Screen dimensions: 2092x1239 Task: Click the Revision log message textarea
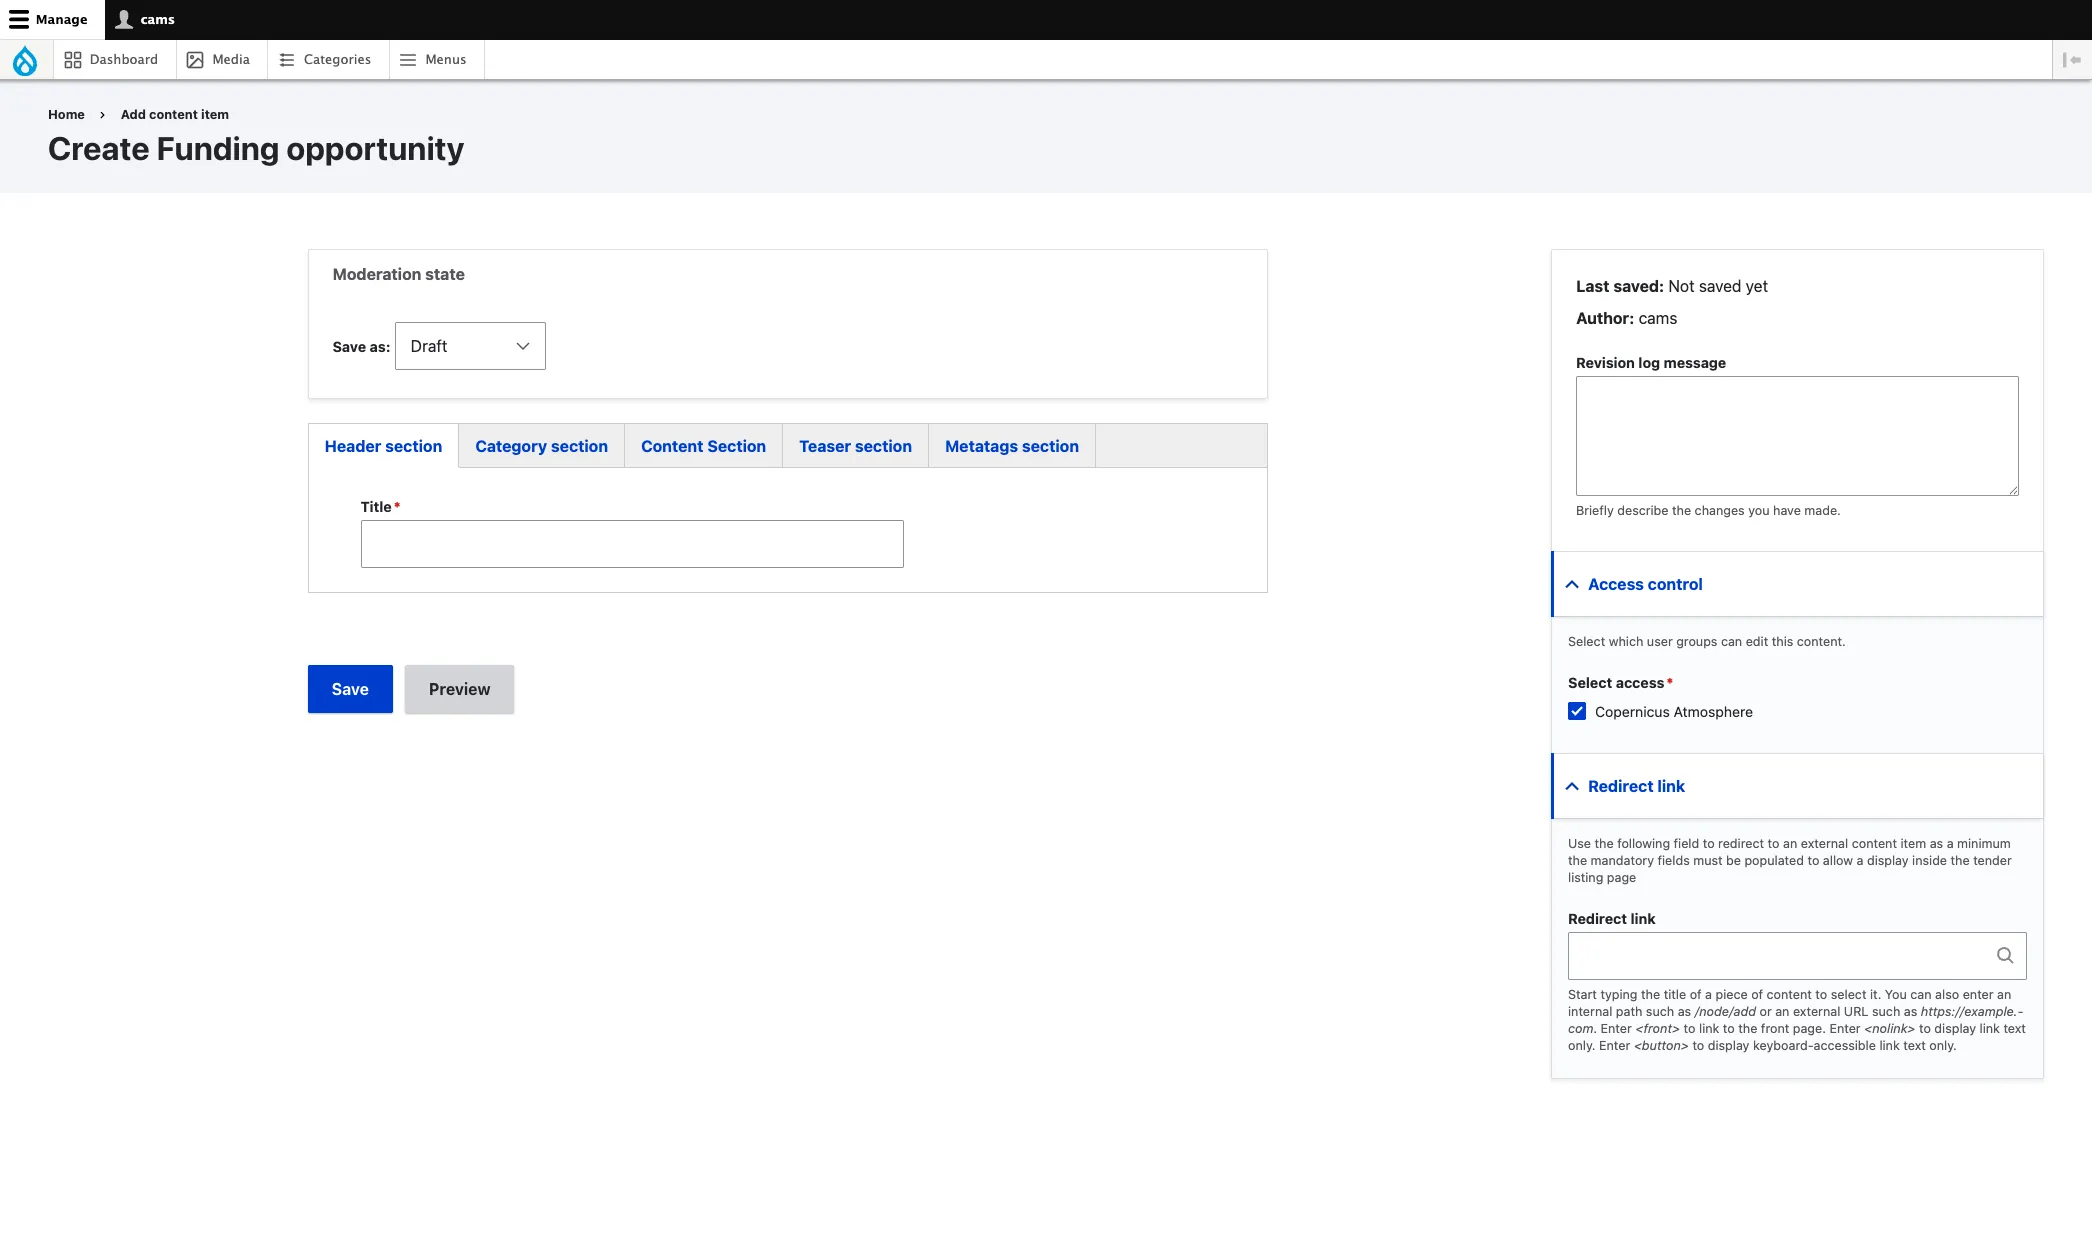point(1797,436)
